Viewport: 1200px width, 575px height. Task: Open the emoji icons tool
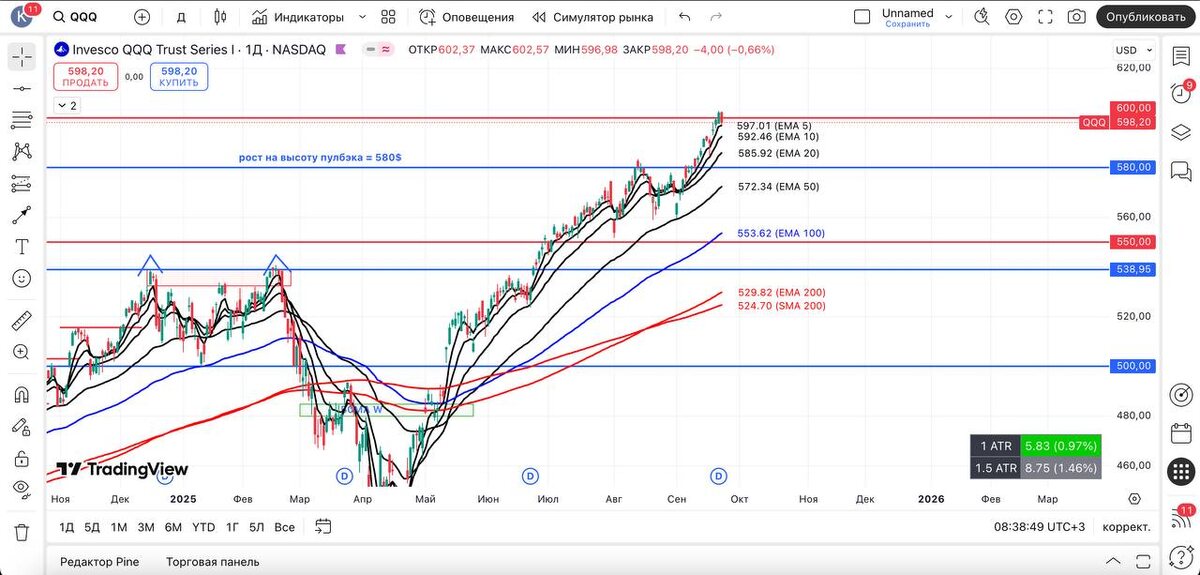tap(21, 278)
